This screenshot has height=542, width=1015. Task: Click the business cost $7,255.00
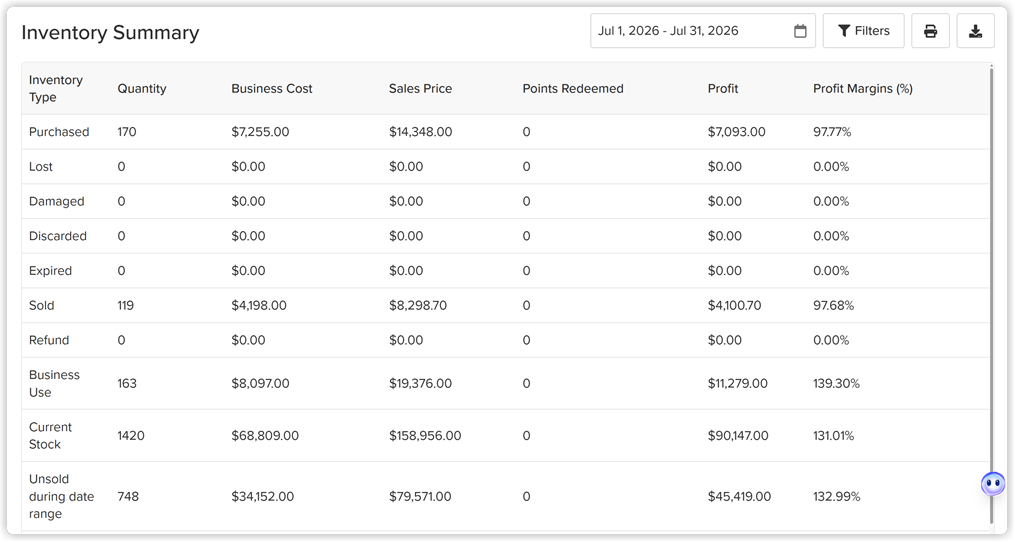(260, 132)
